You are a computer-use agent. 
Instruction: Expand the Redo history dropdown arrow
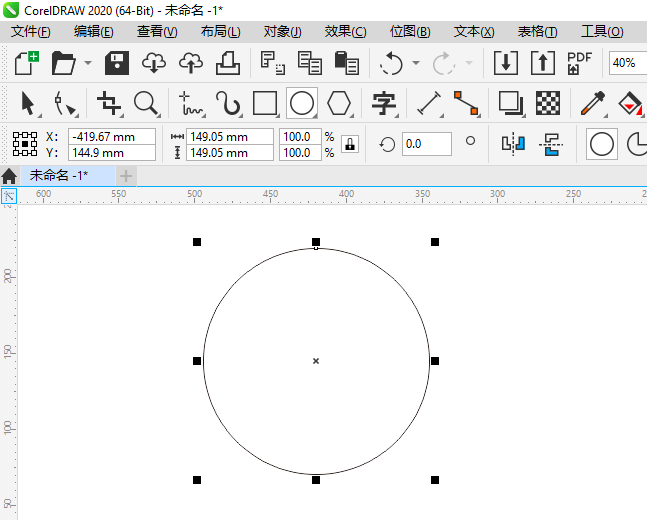click(469, 63)
